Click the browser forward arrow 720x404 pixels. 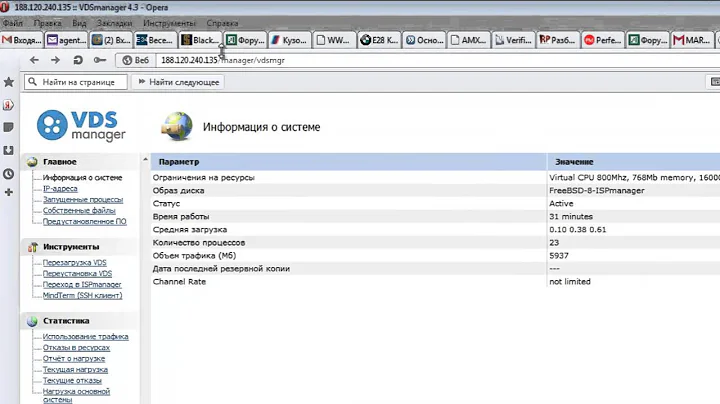(55, 60)
